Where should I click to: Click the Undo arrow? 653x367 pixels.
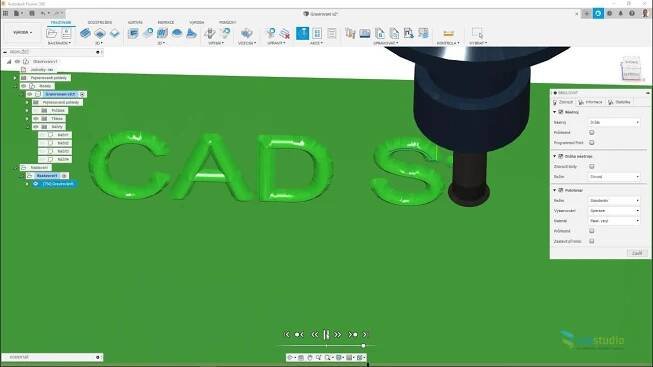[43, 13]
